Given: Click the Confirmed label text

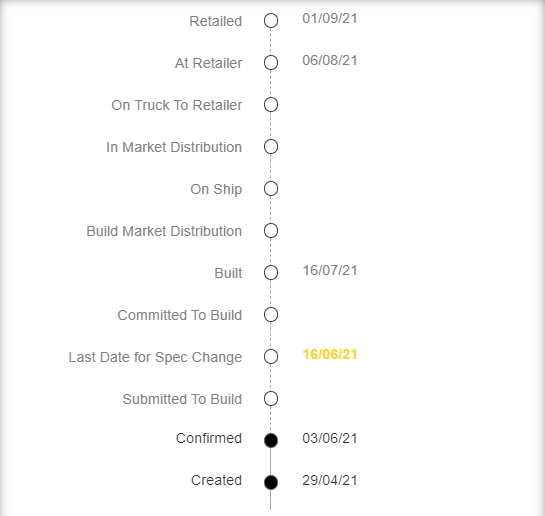Looking at the screenshot, I should coord(209,438).
